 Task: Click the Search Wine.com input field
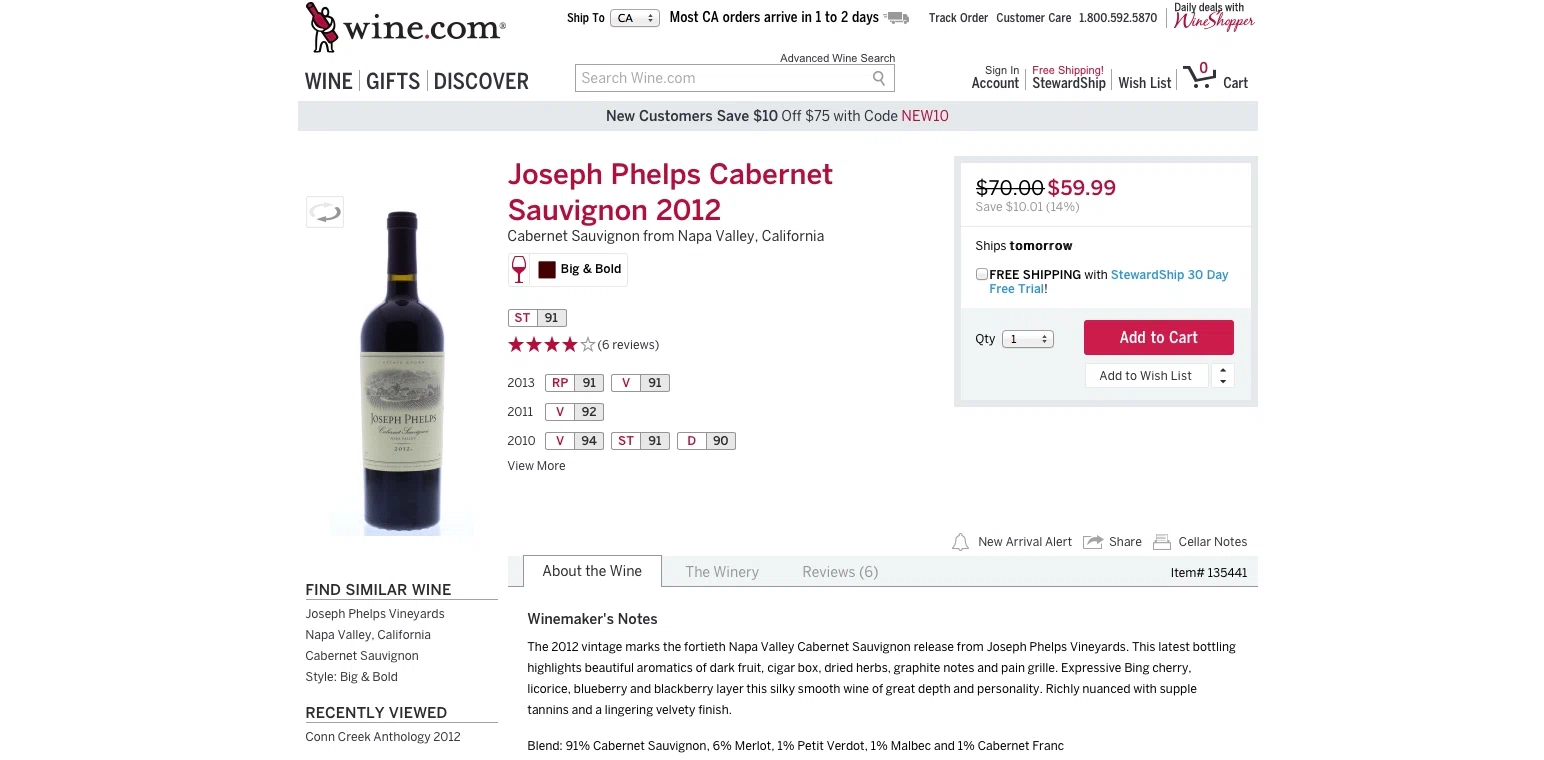click(x=722, y=78)
